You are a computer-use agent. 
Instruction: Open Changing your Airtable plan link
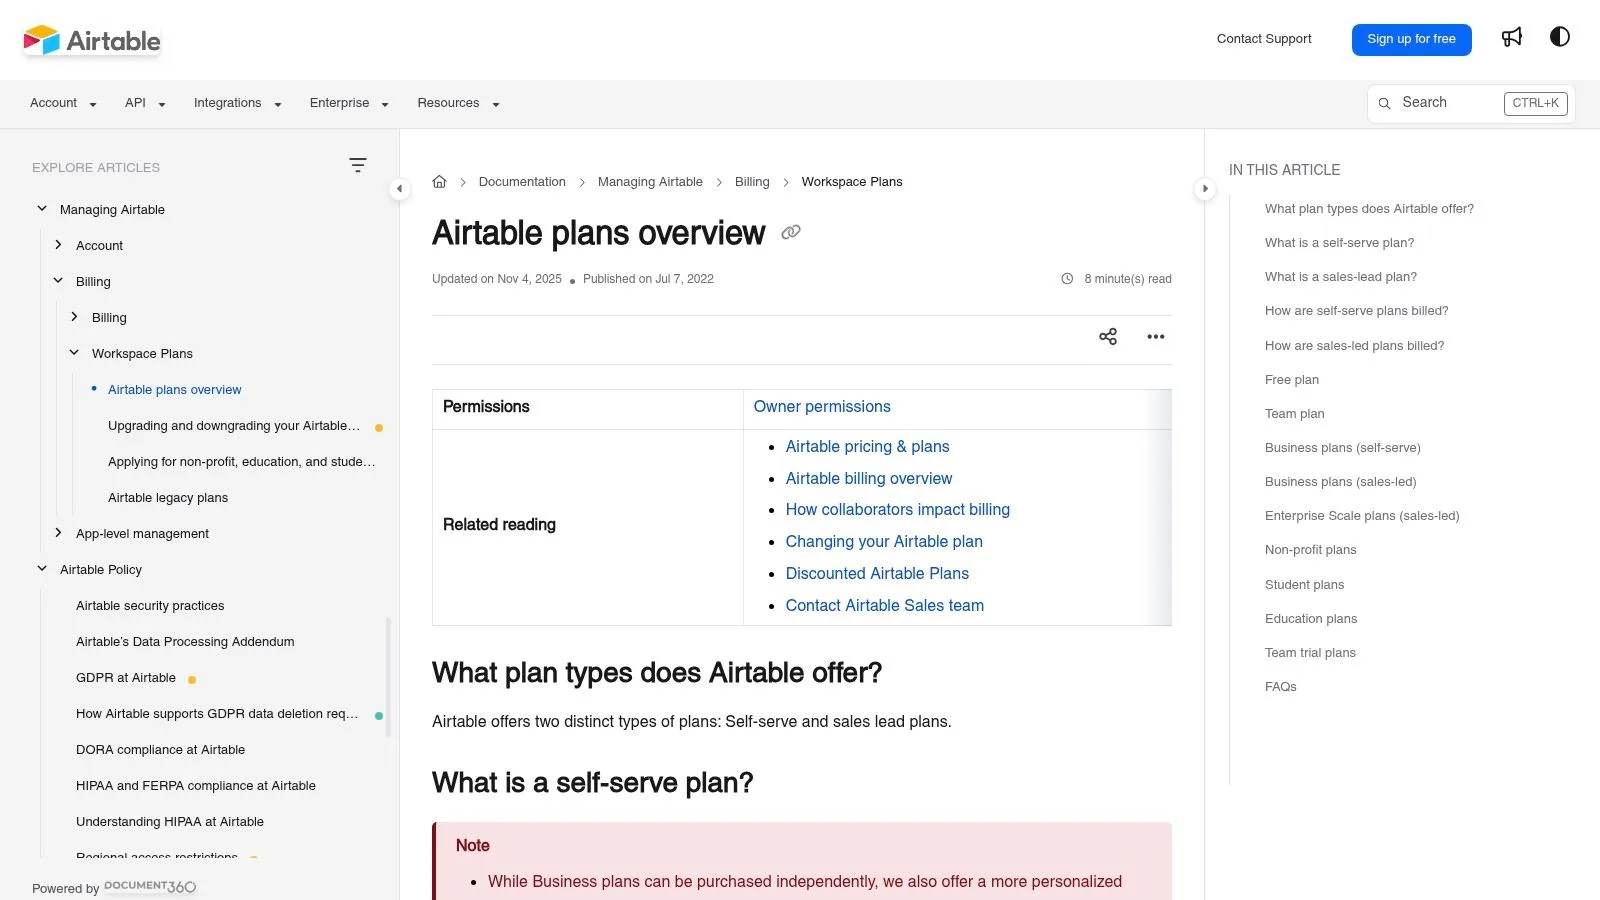point(884,542)
